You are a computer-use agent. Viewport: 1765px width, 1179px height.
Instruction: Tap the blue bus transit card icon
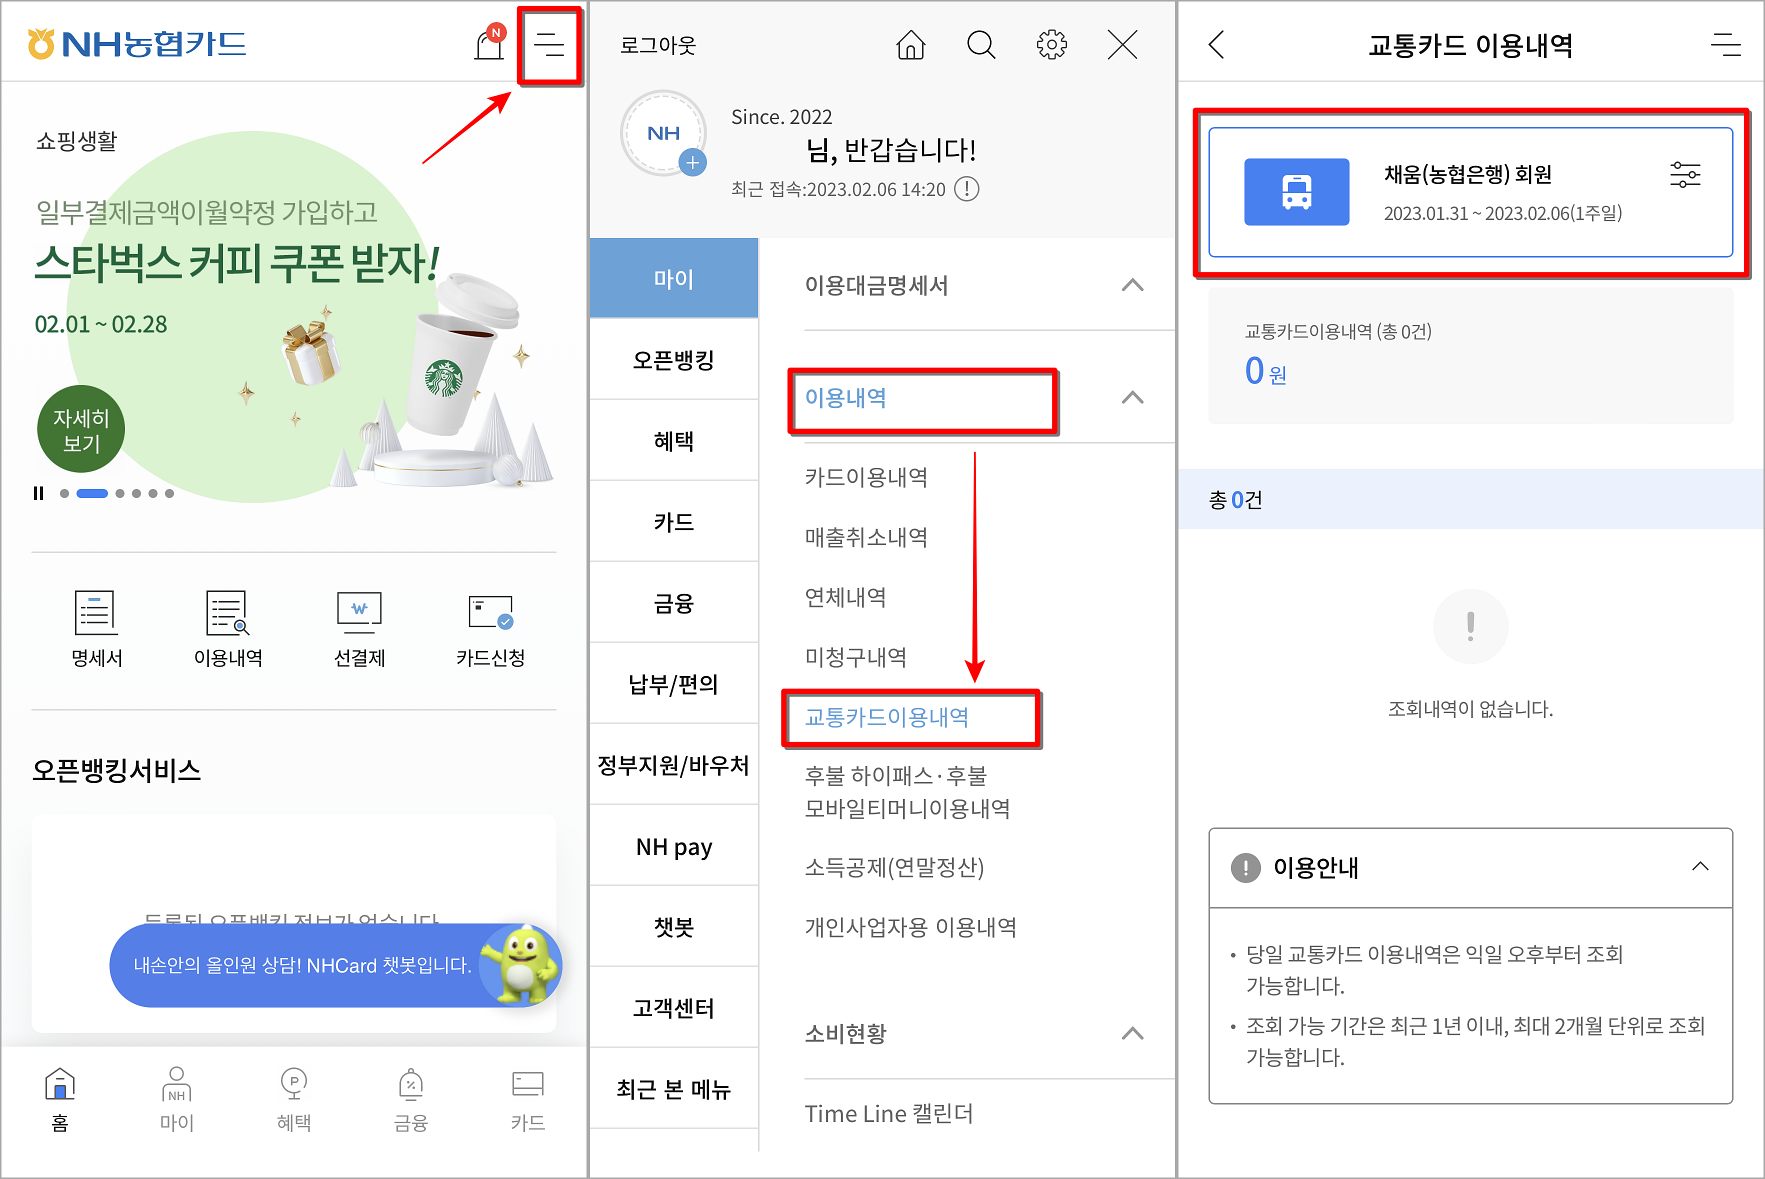pos(1296,192)
